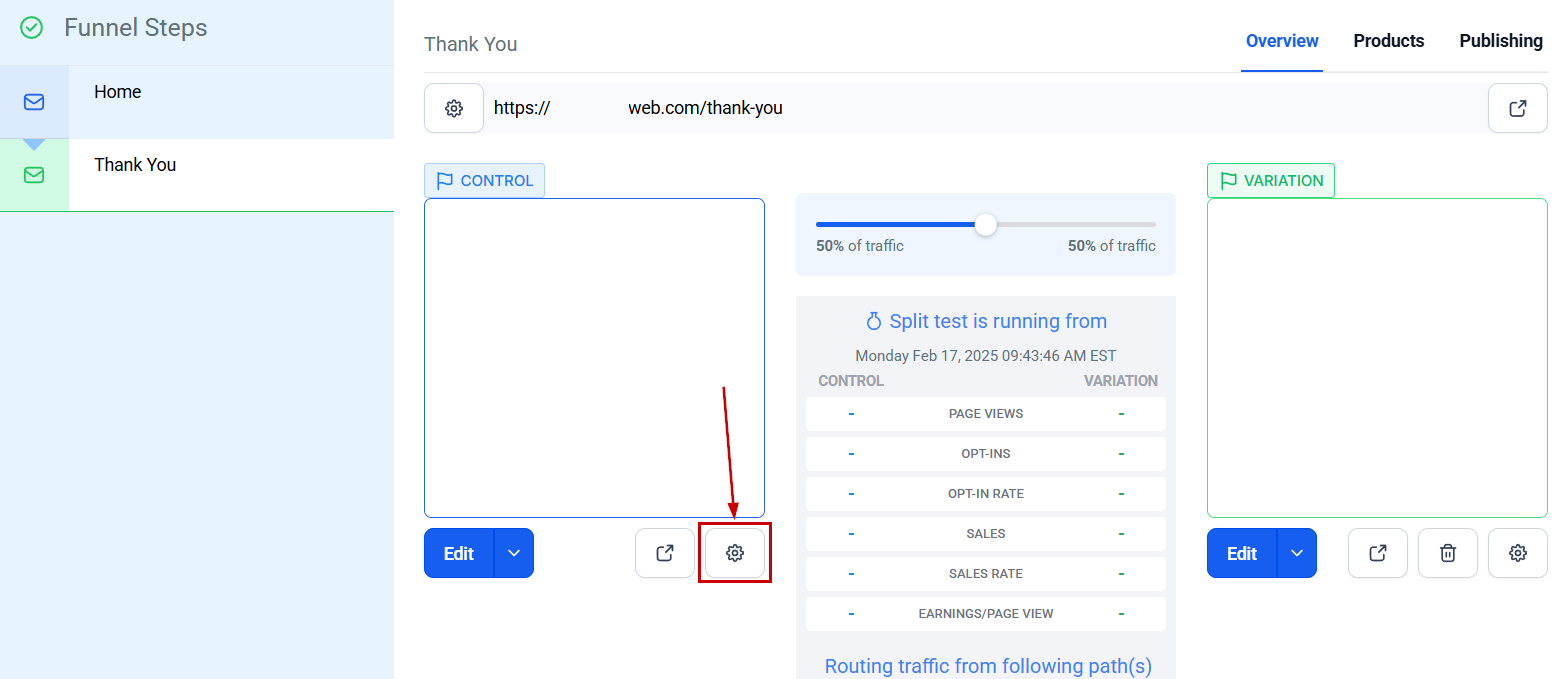This screenshot has height=679, width=1565.
Task: Delete the Variation with the trash icon
Action: tap(1448, 553)
